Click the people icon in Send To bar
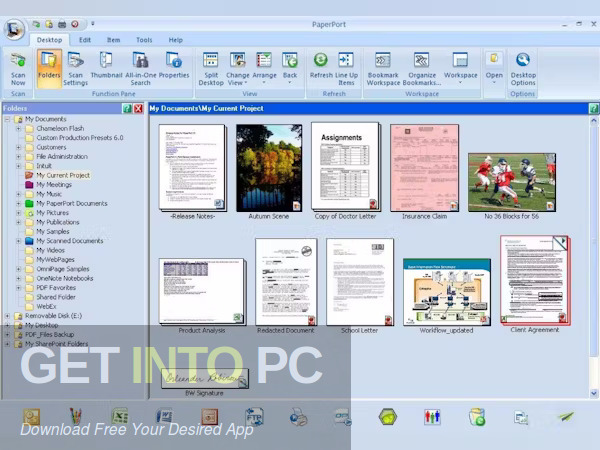This screenshot has height=450, width=600. (432, 417)
